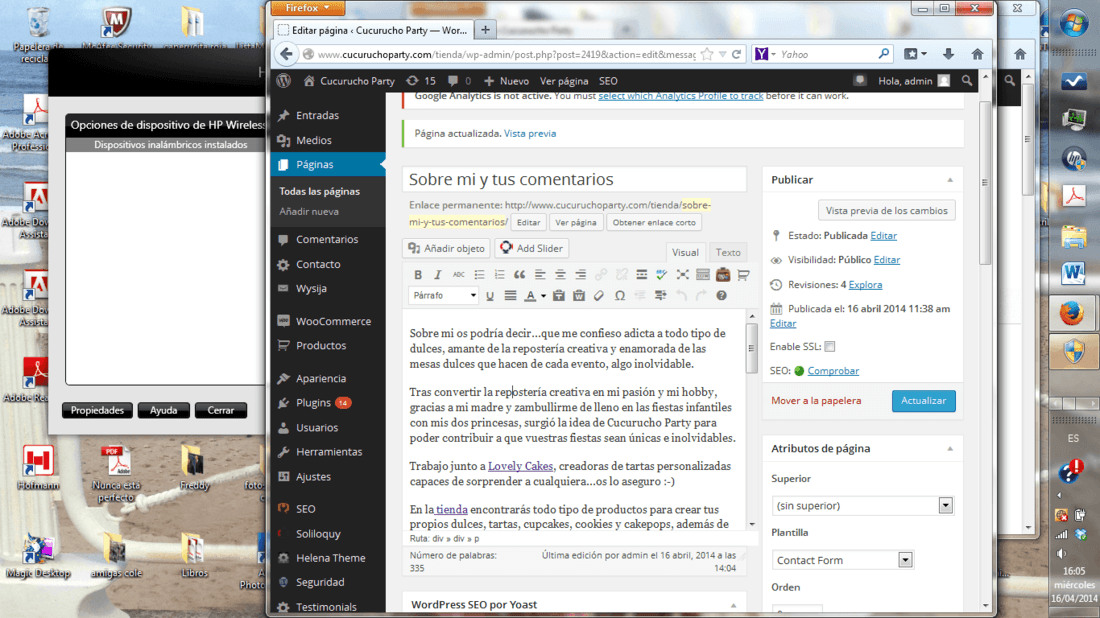The width and height of the screenshot is (1100, 618).
Task: Click the Obtener enlace corto button
Action: [x=654, y=222]
